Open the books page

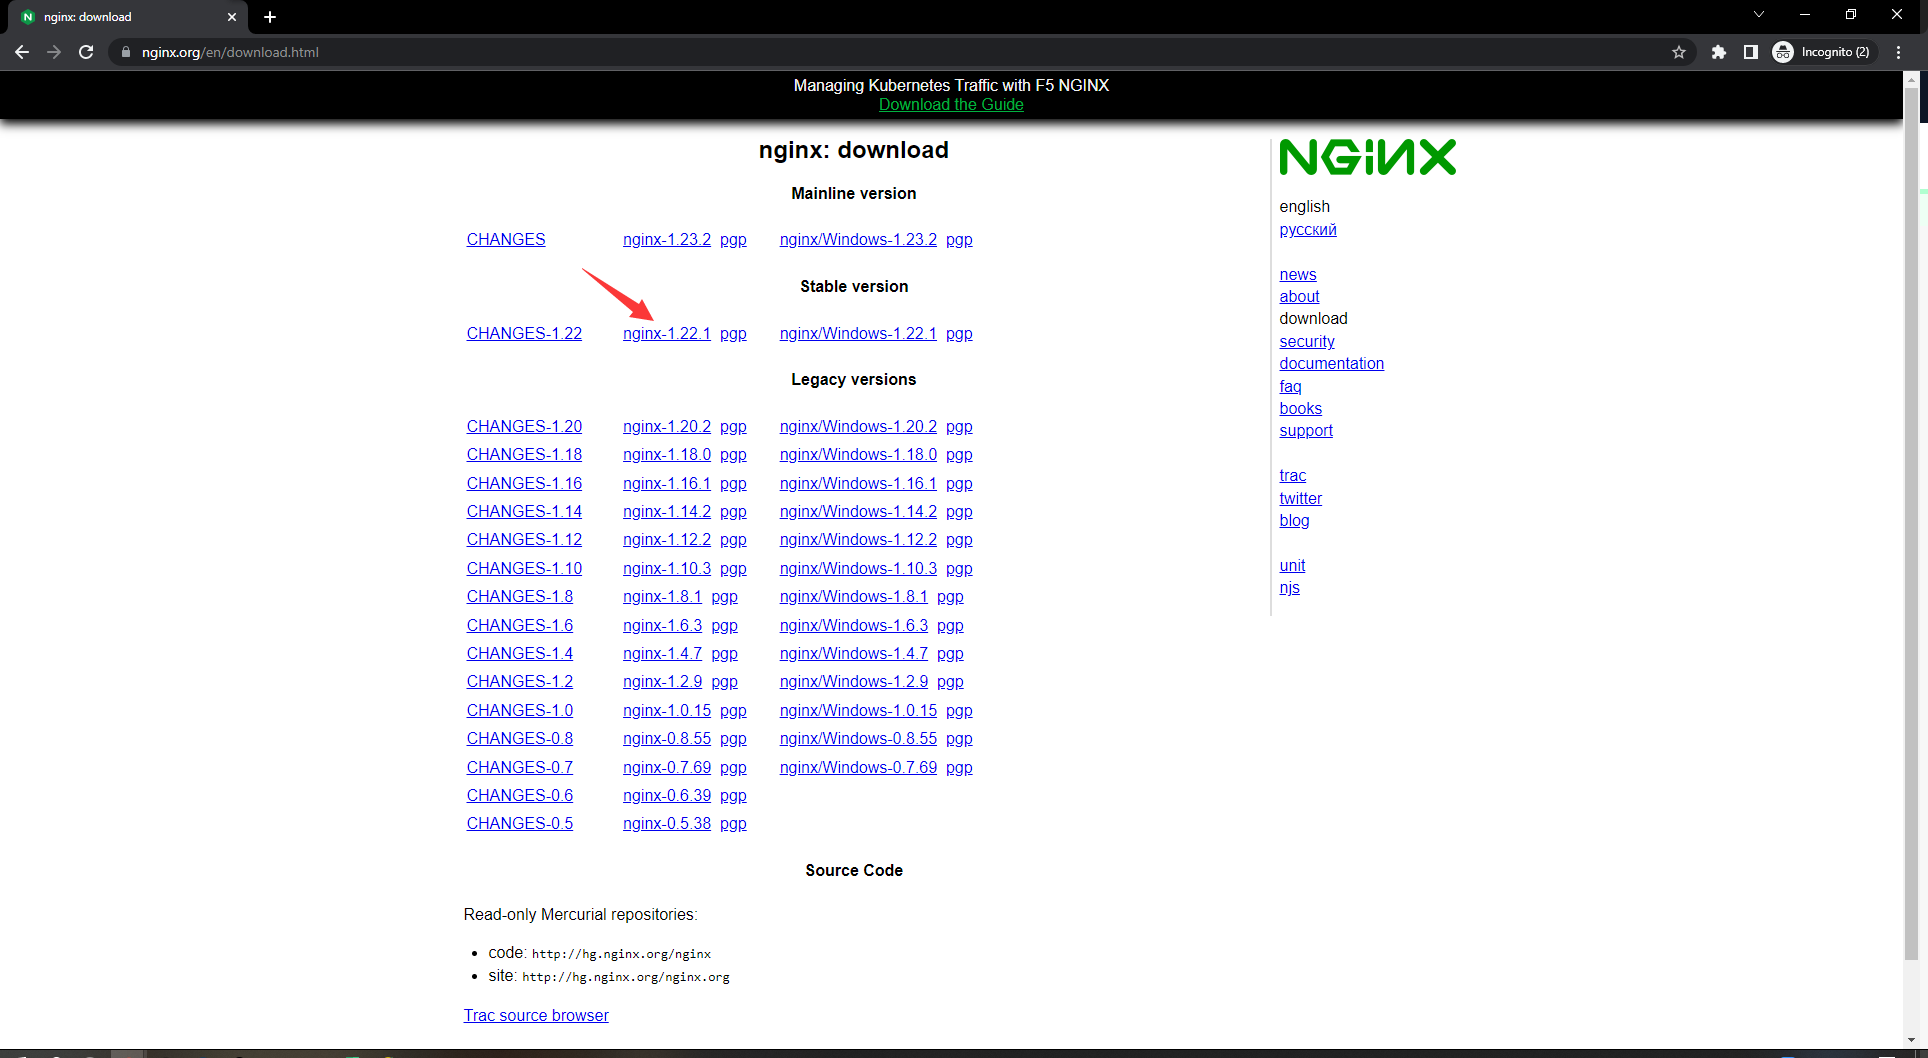[x=1300, y=408]
